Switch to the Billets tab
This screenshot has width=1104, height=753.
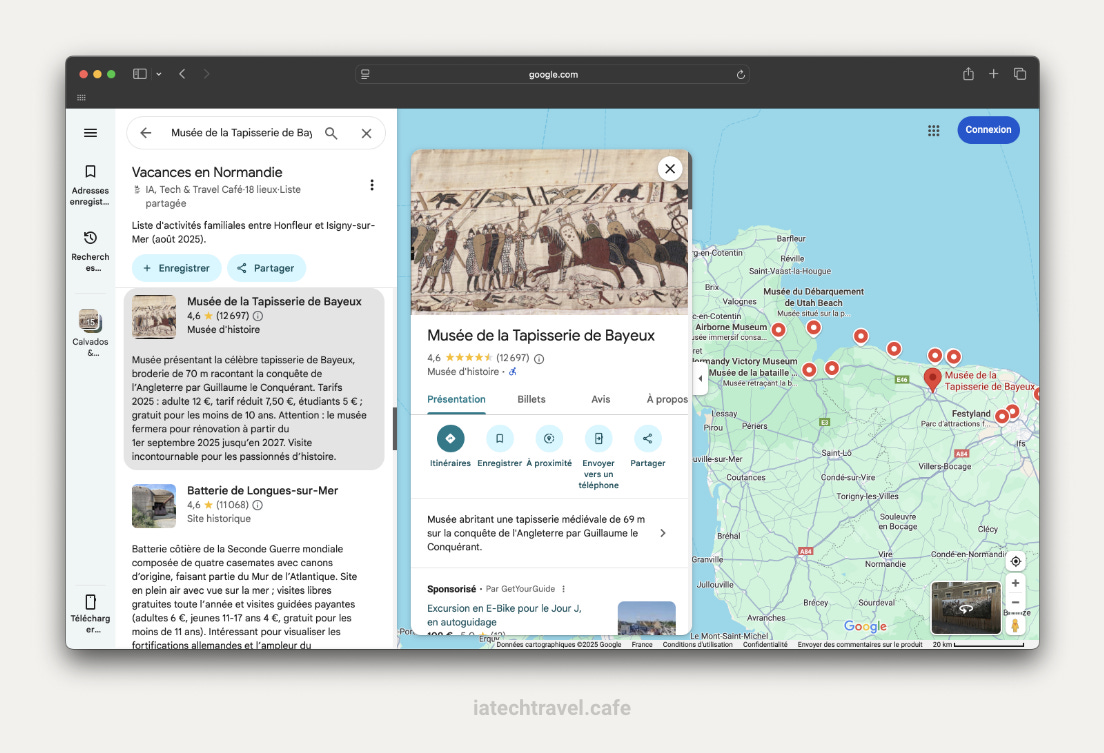[531, 399]
